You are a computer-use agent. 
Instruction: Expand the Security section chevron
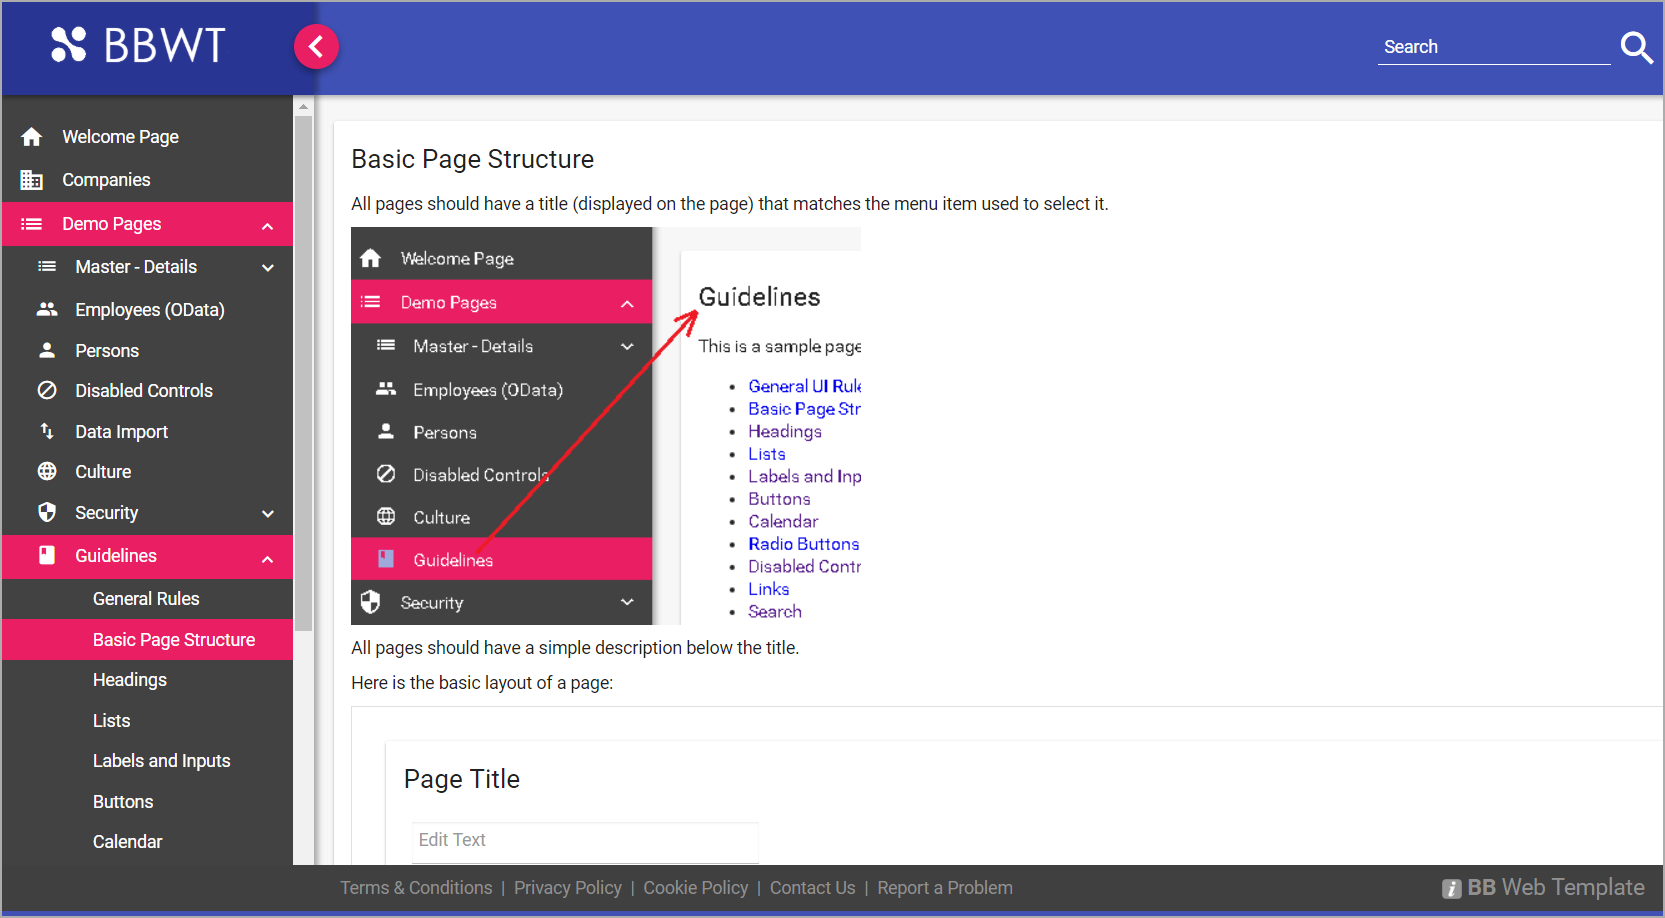267,512
